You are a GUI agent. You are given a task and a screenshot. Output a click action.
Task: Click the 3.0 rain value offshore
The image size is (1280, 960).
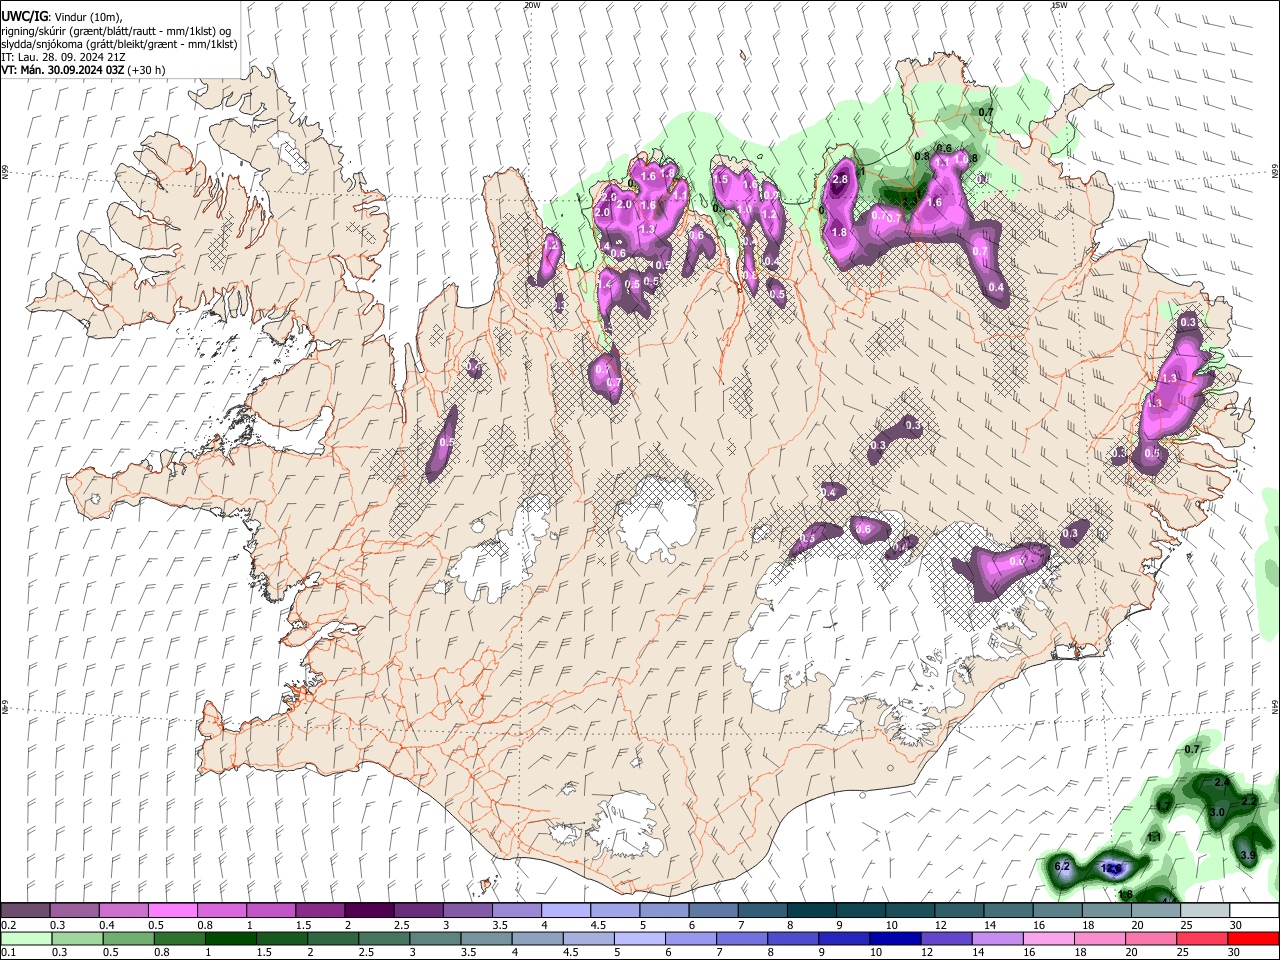pos(1216,812)
